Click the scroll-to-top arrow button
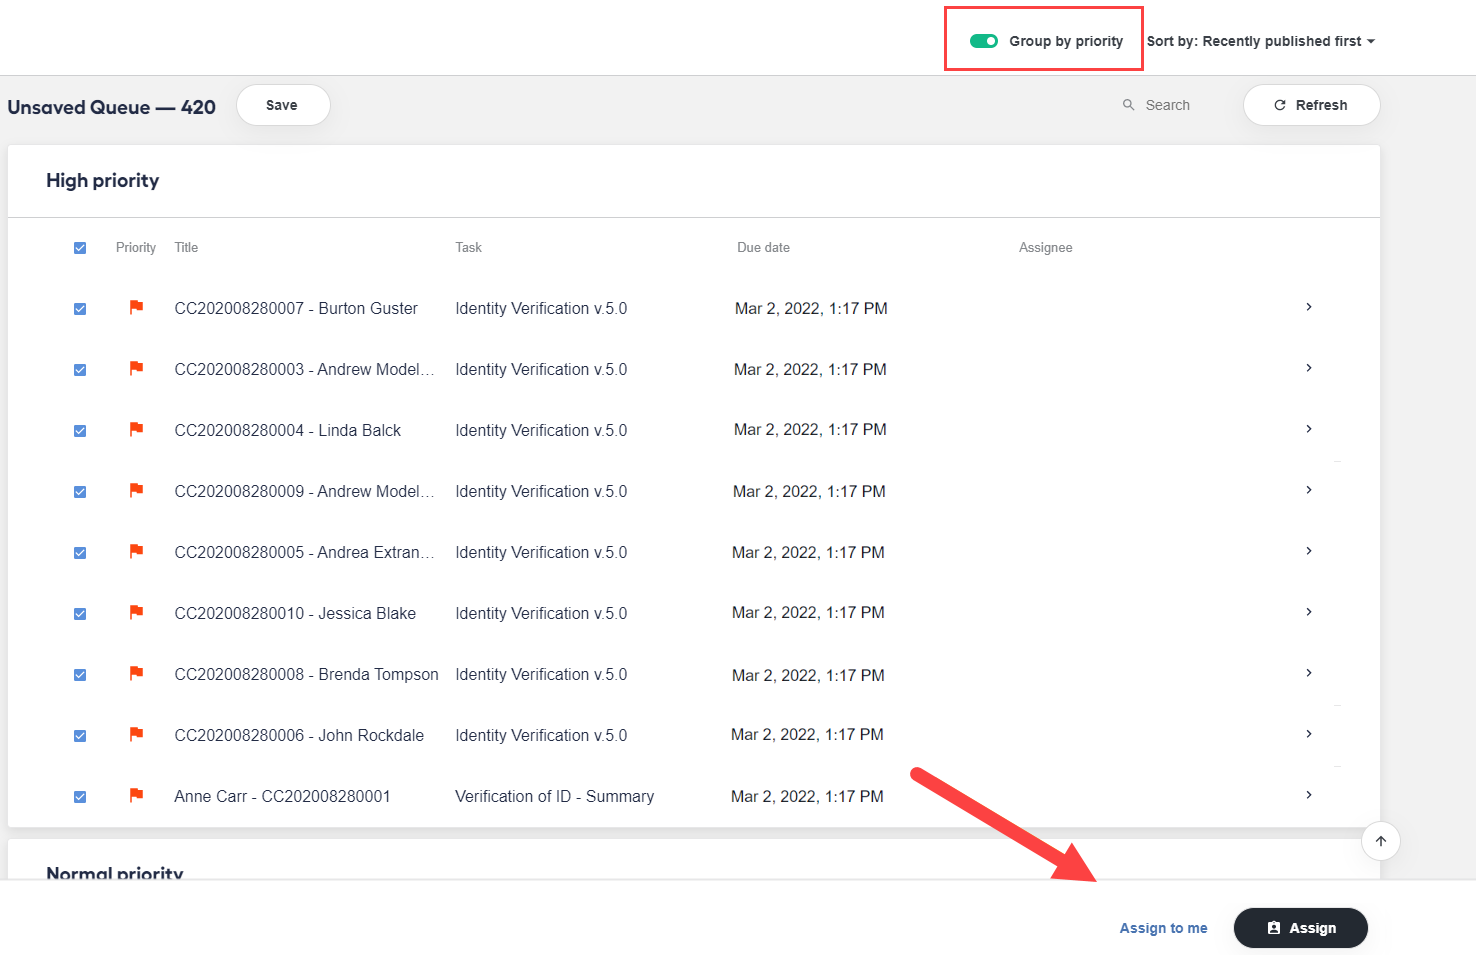The height and width of the screenshot is (967, 1476). pyautogui.click(x=1381, y=841)
